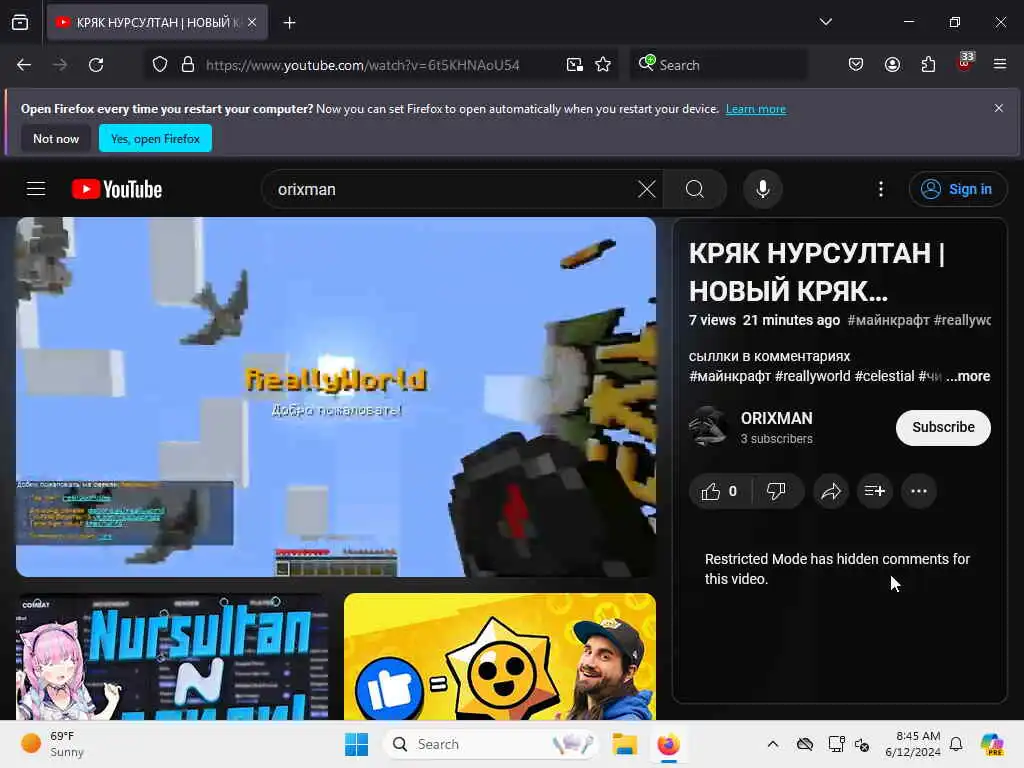1024x768 pixels.
Task: Select the КРЯК НУРСУЛТАН tab
Action: point(157,23)
